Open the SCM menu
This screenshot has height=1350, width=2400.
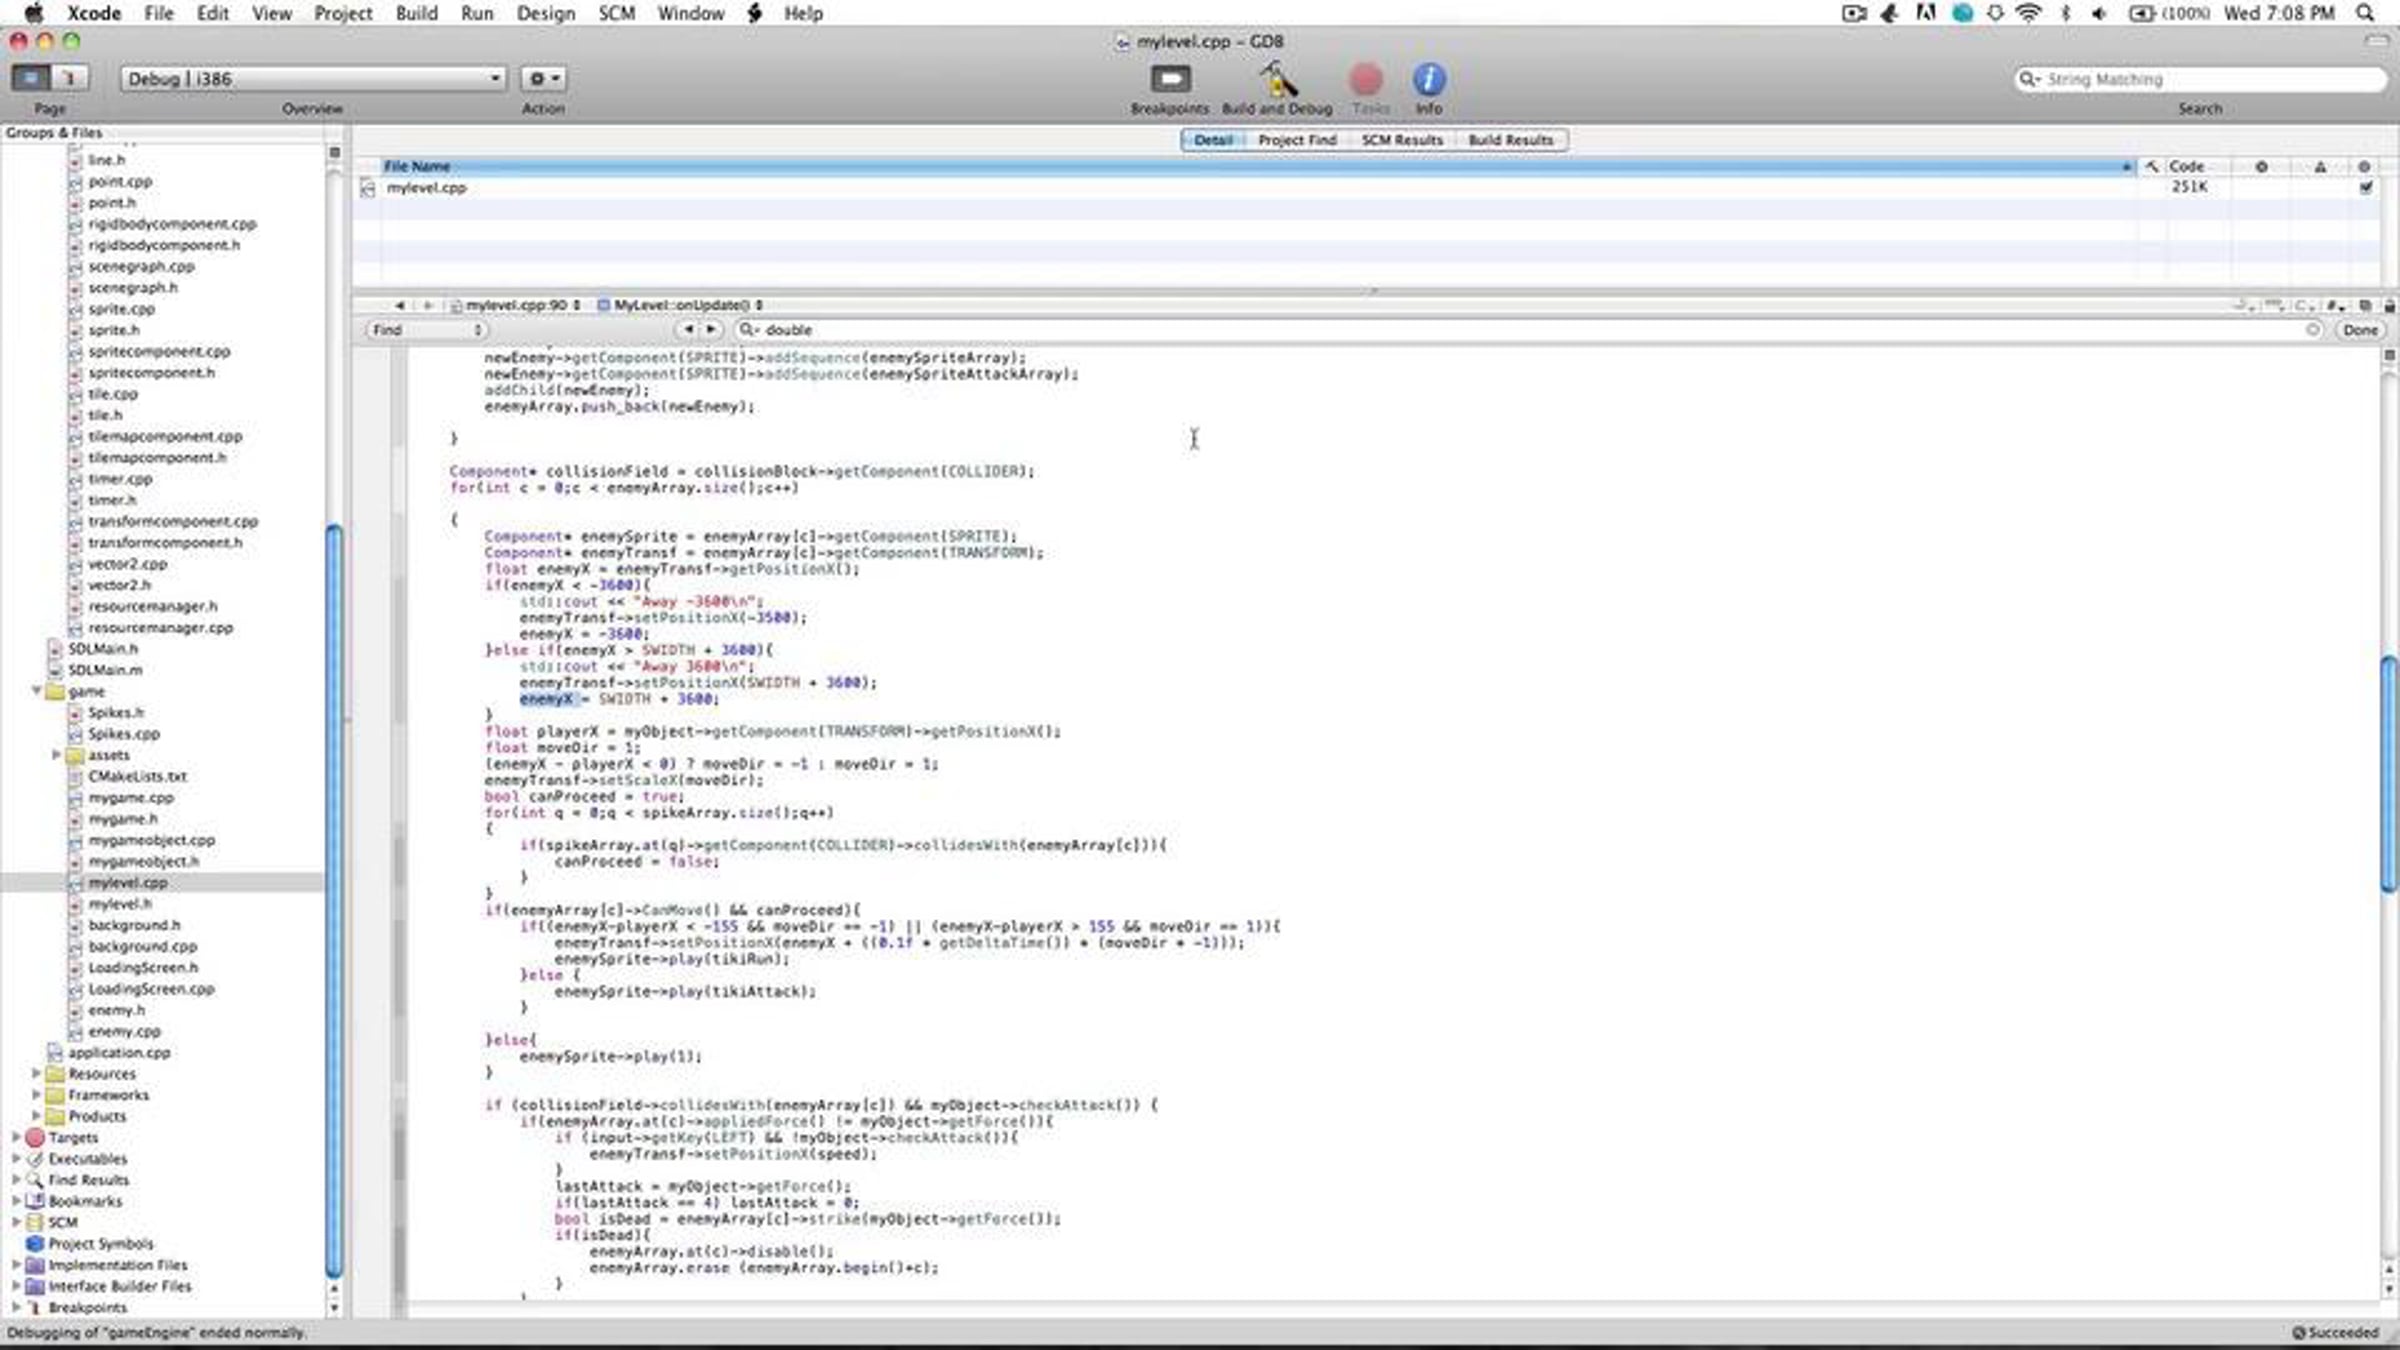[616, 13]
